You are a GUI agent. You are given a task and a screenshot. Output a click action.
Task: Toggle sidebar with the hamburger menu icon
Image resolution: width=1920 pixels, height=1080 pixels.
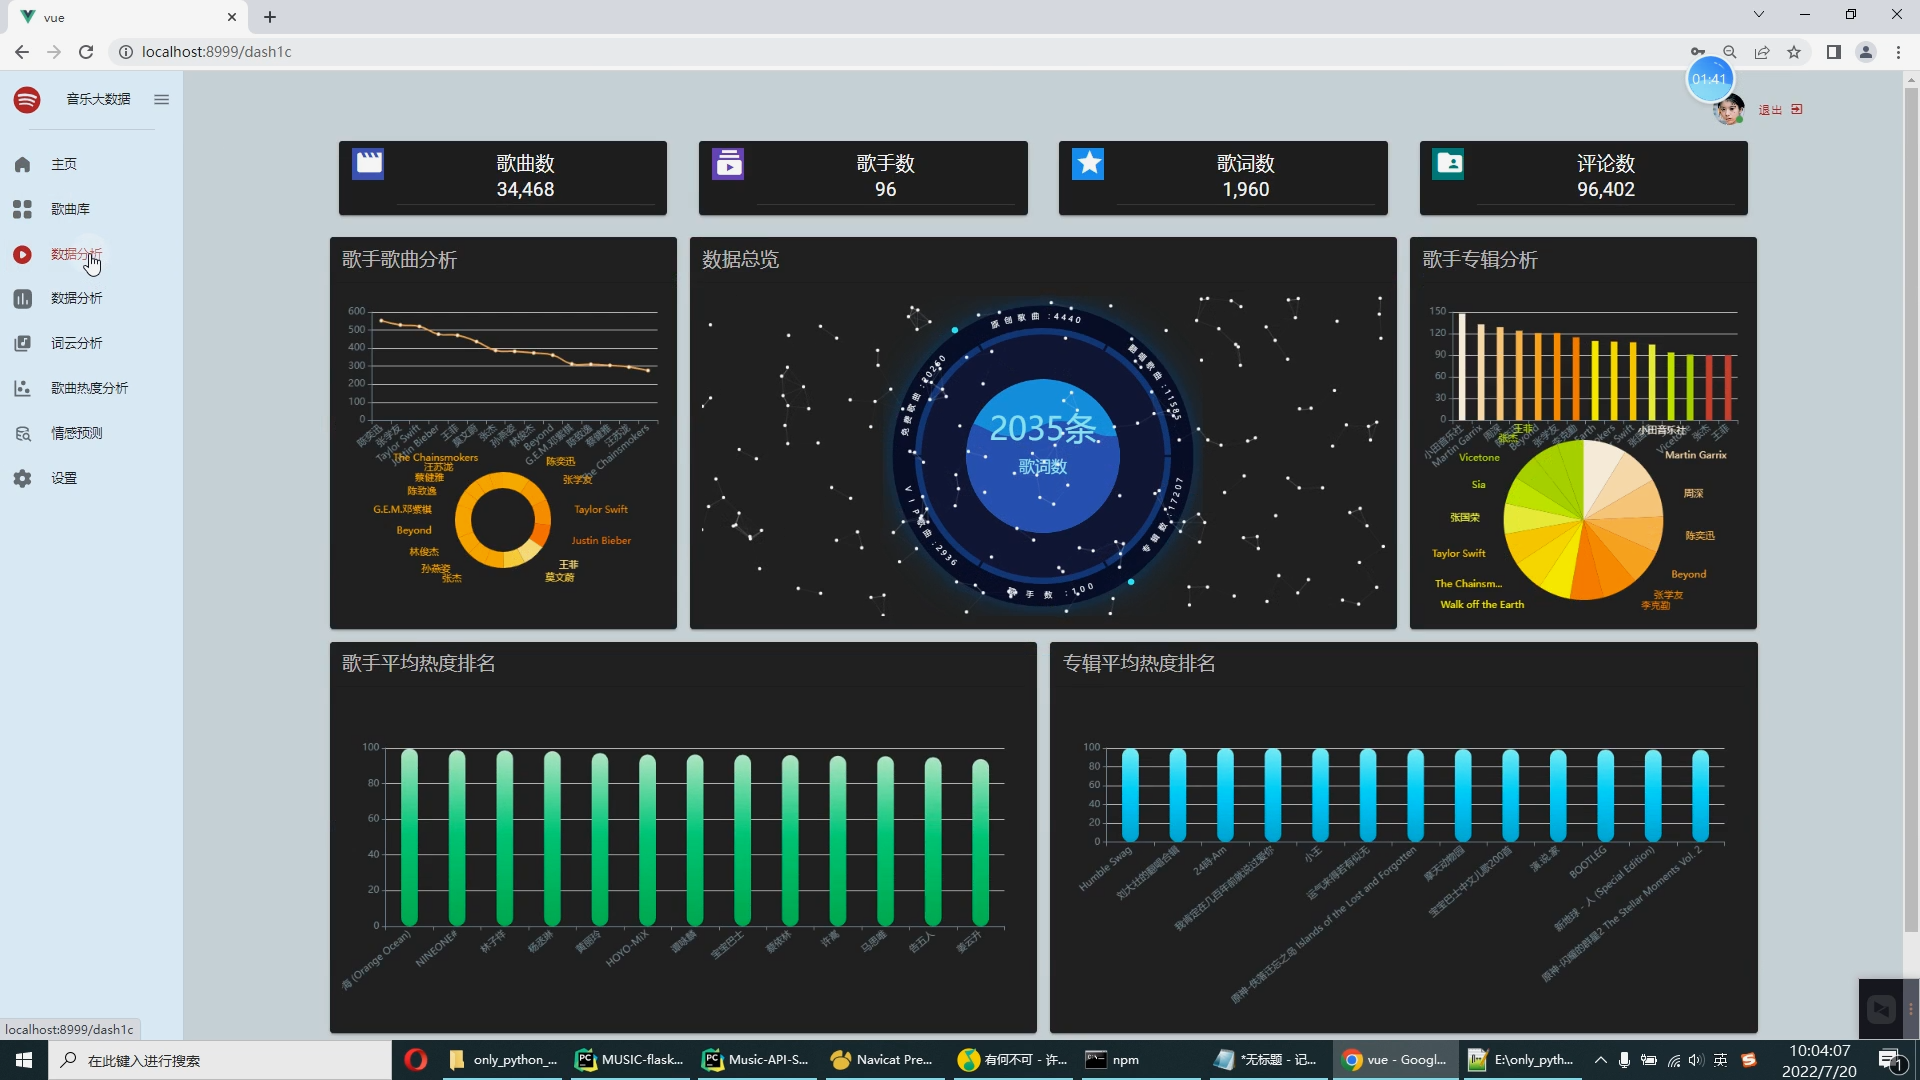coord(161,99)
